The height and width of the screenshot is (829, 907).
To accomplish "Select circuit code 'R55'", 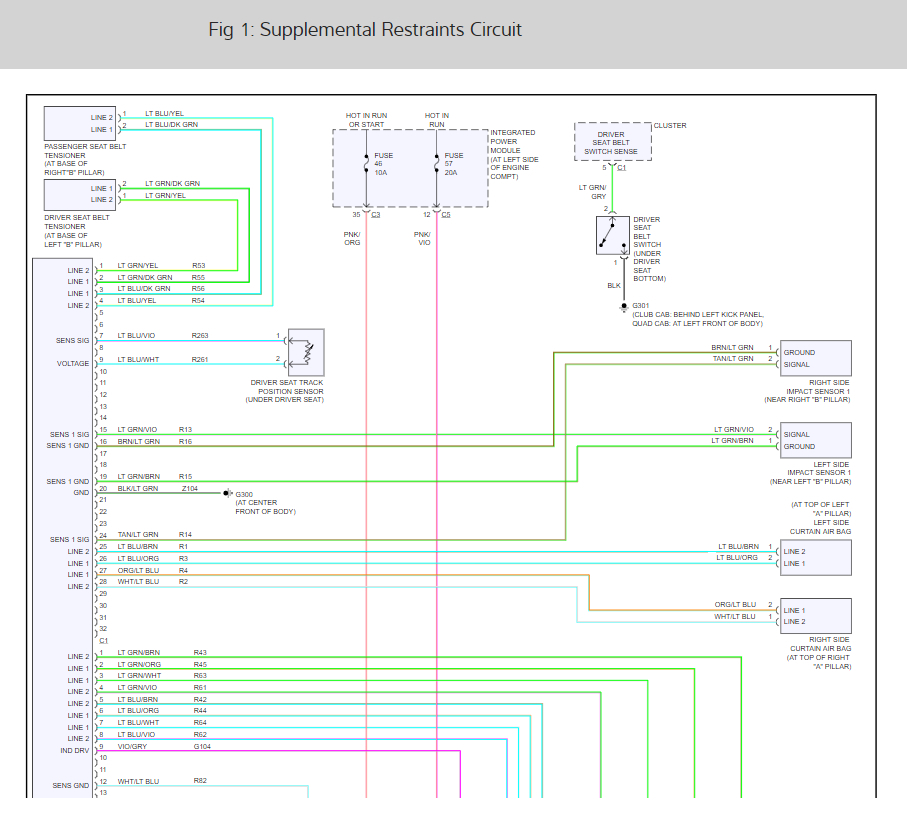I will pyautogui.click(x=198, y=278).
